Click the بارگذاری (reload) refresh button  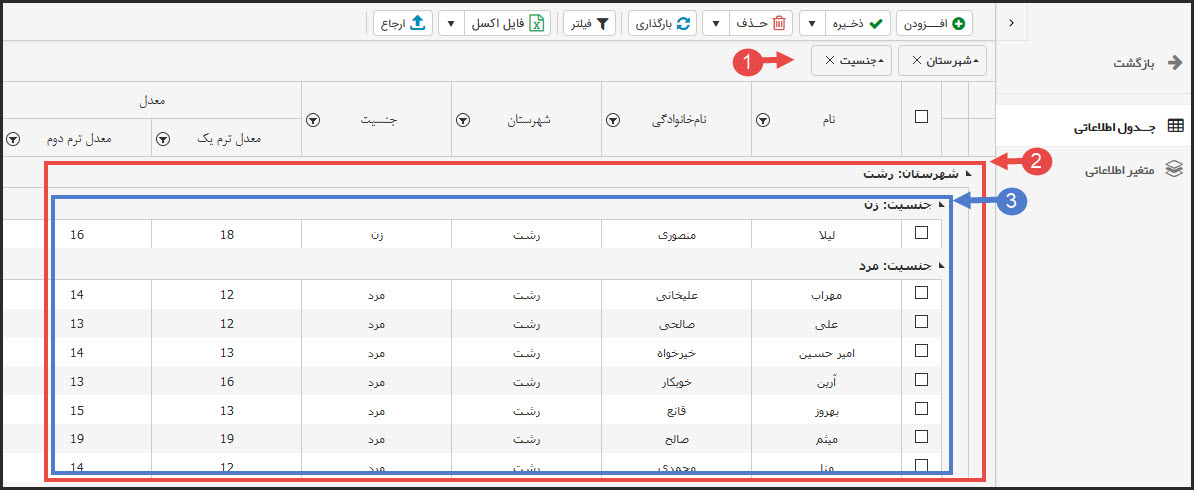click(x=662, y=24)
